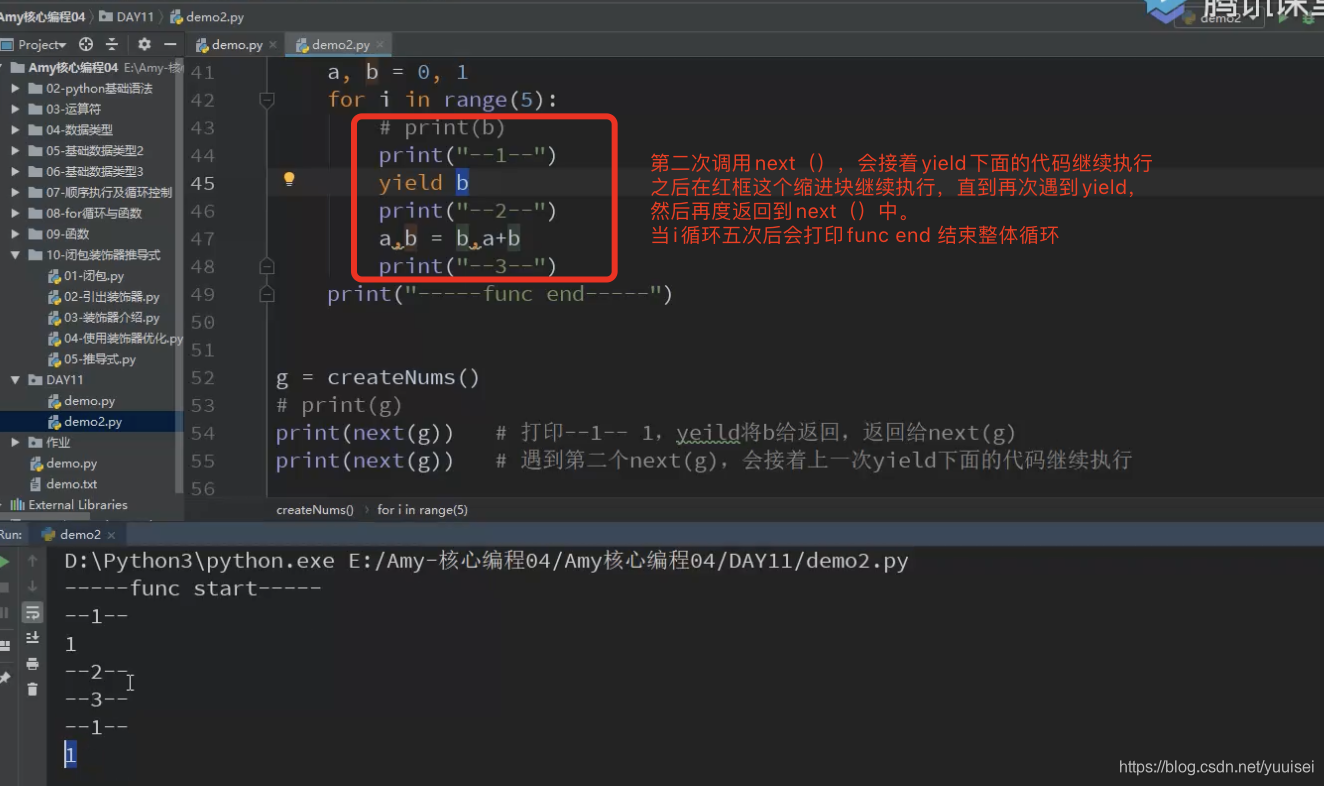Click the locate/scroll-from-source target icon
1324x786 pixels.
(86, 44)
